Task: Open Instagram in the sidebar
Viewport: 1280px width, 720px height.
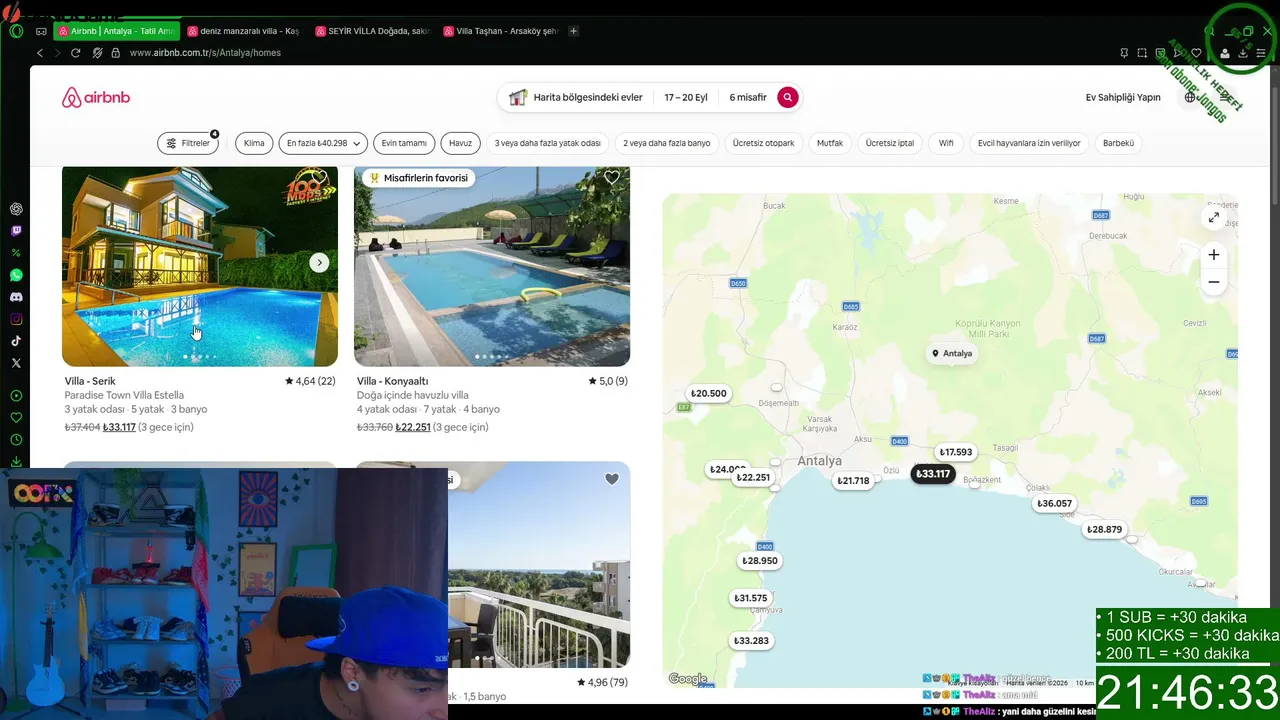Action: 16,319
